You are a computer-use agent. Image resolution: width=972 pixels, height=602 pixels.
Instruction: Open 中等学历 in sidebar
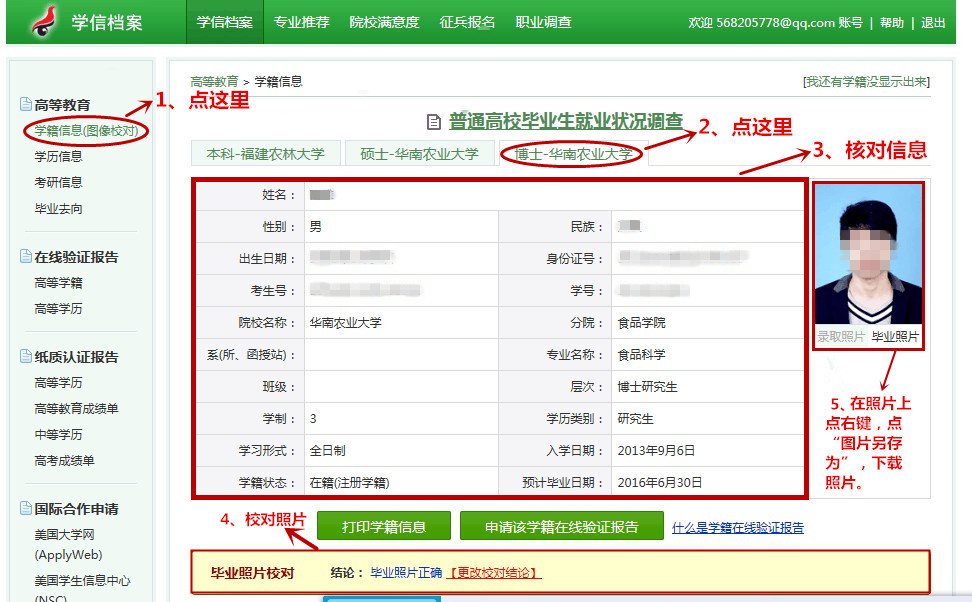pos(58,435)
